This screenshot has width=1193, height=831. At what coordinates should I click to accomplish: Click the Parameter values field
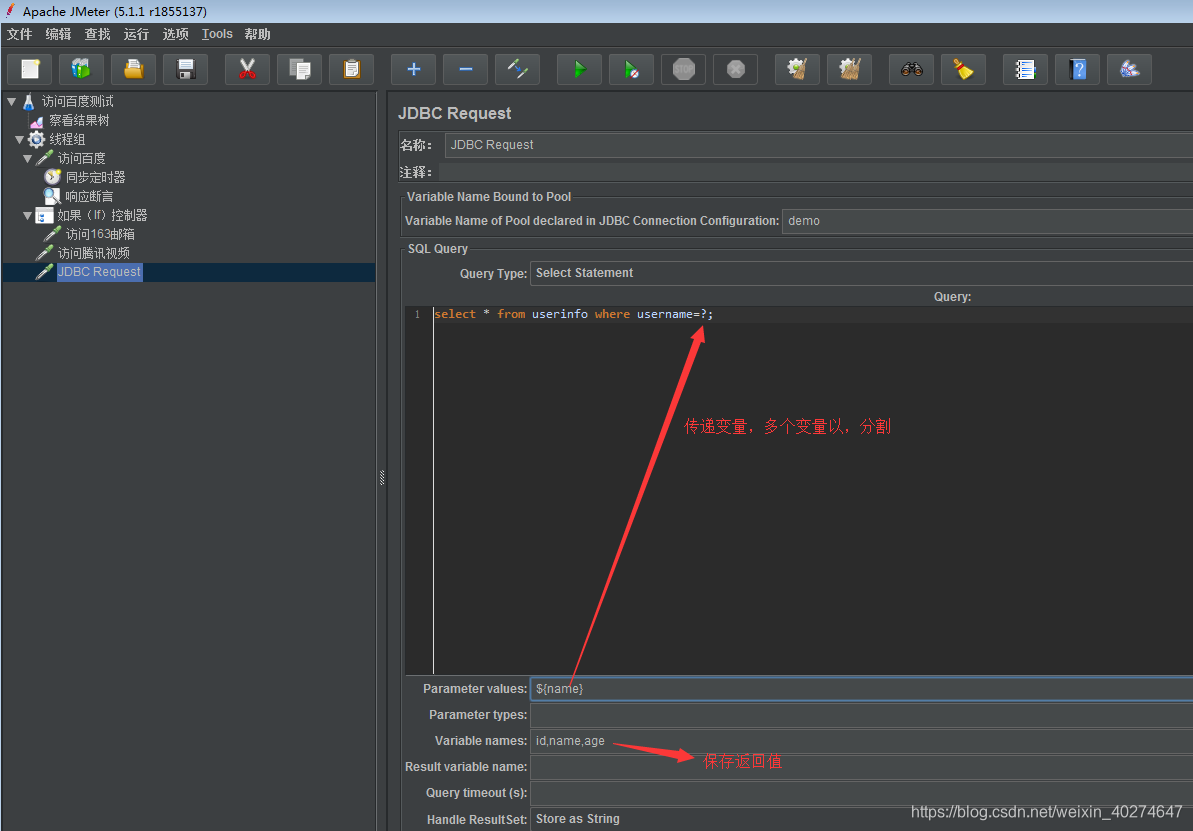pyautogui.click(x=861, y=689)
